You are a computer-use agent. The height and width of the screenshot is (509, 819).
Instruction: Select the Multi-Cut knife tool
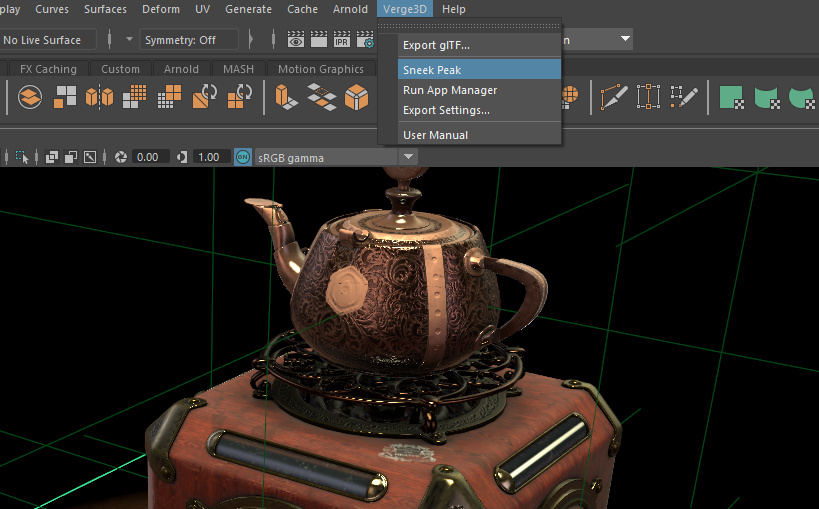click(614, 97)
